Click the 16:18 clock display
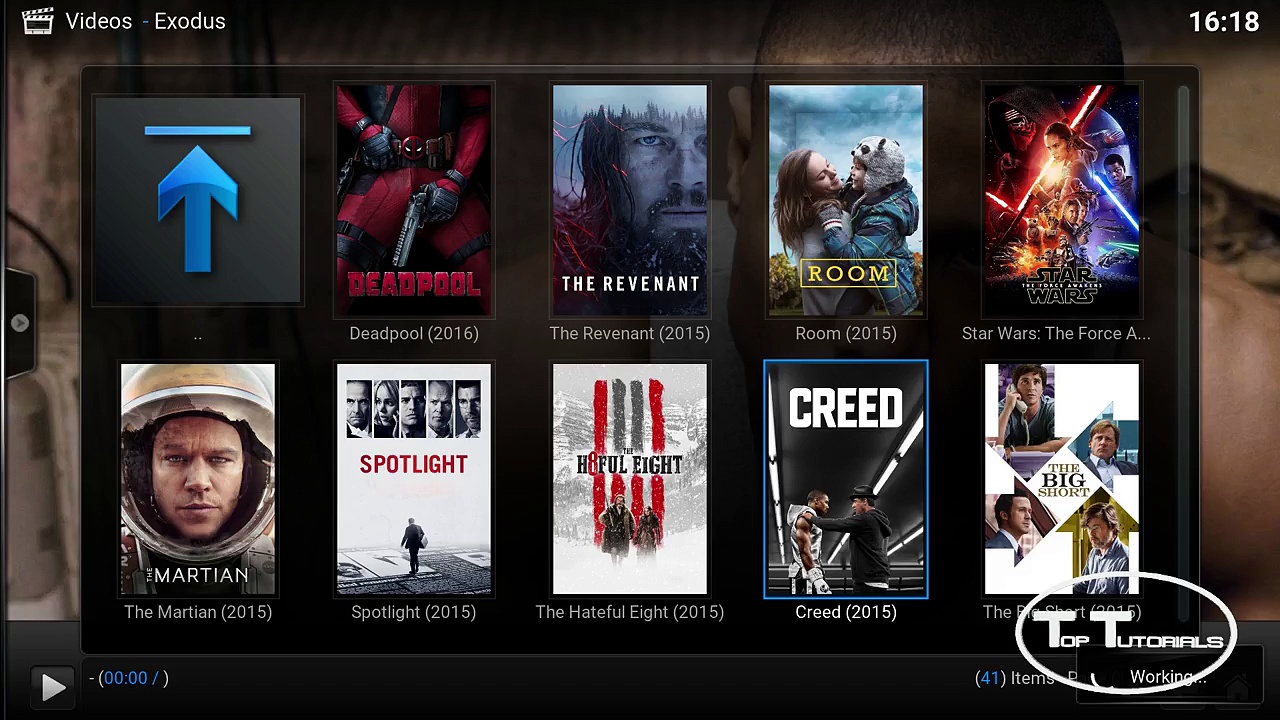1280x720 pixels. [x=1223, y=21]
